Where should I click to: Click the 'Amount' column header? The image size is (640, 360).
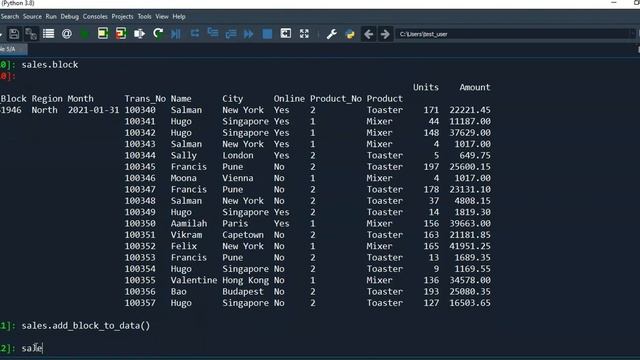[475, 87]
